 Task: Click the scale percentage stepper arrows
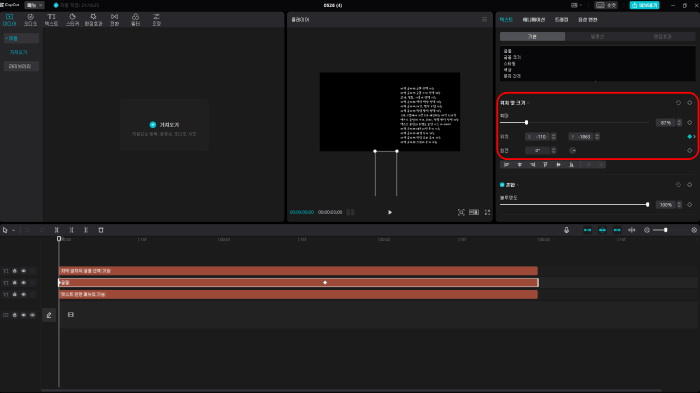coord(679,123)
